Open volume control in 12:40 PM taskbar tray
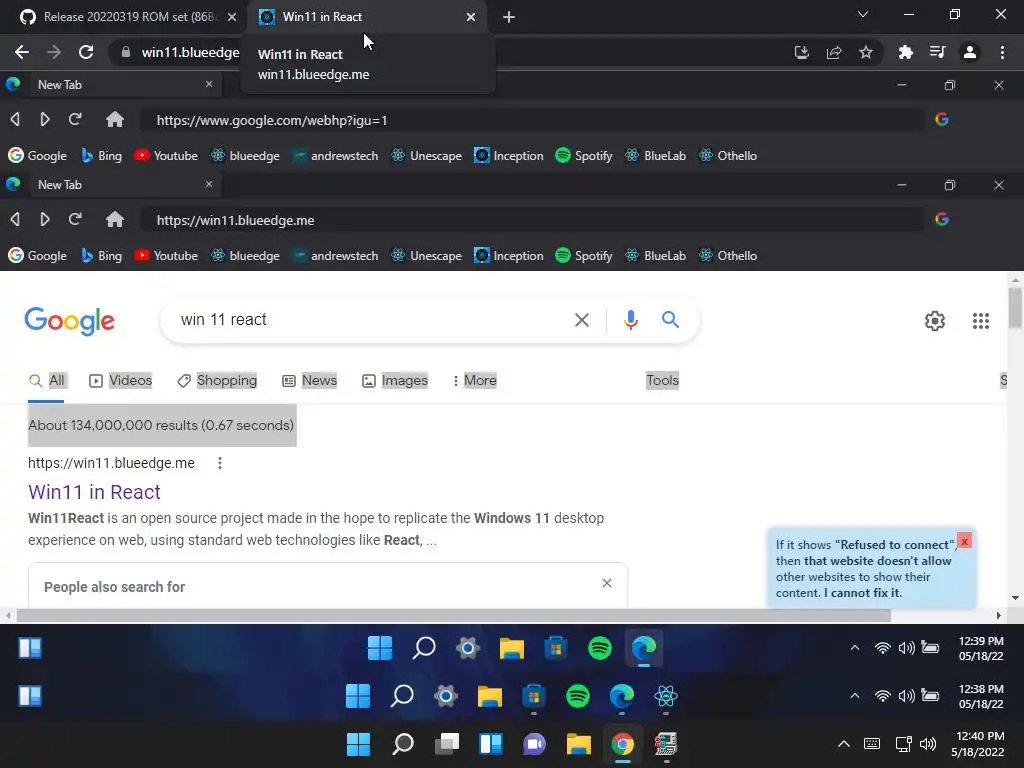Screen dimensions: 1024x768 927,744
